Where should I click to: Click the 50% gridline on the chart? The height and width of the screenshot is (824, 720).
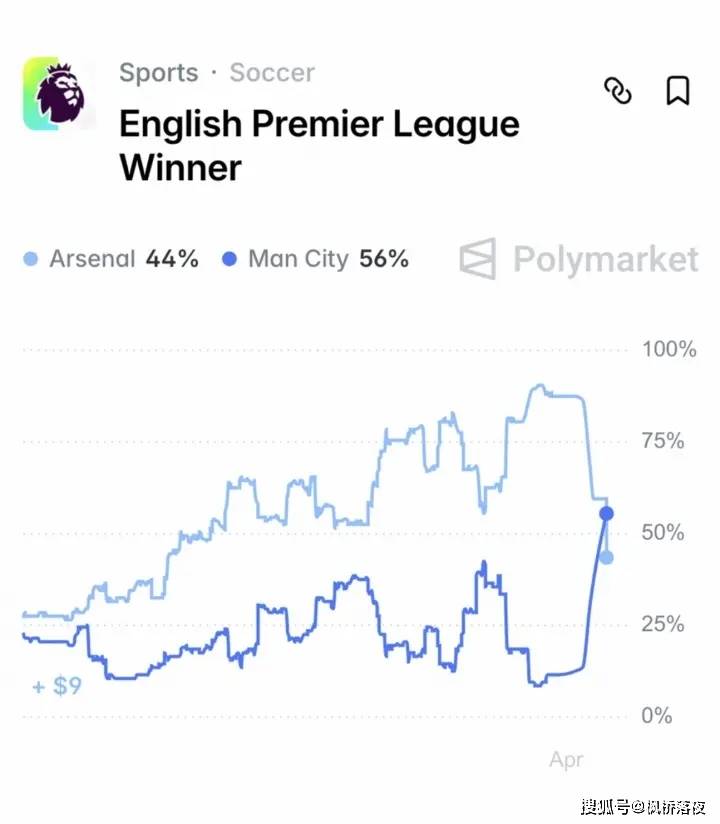330,532
